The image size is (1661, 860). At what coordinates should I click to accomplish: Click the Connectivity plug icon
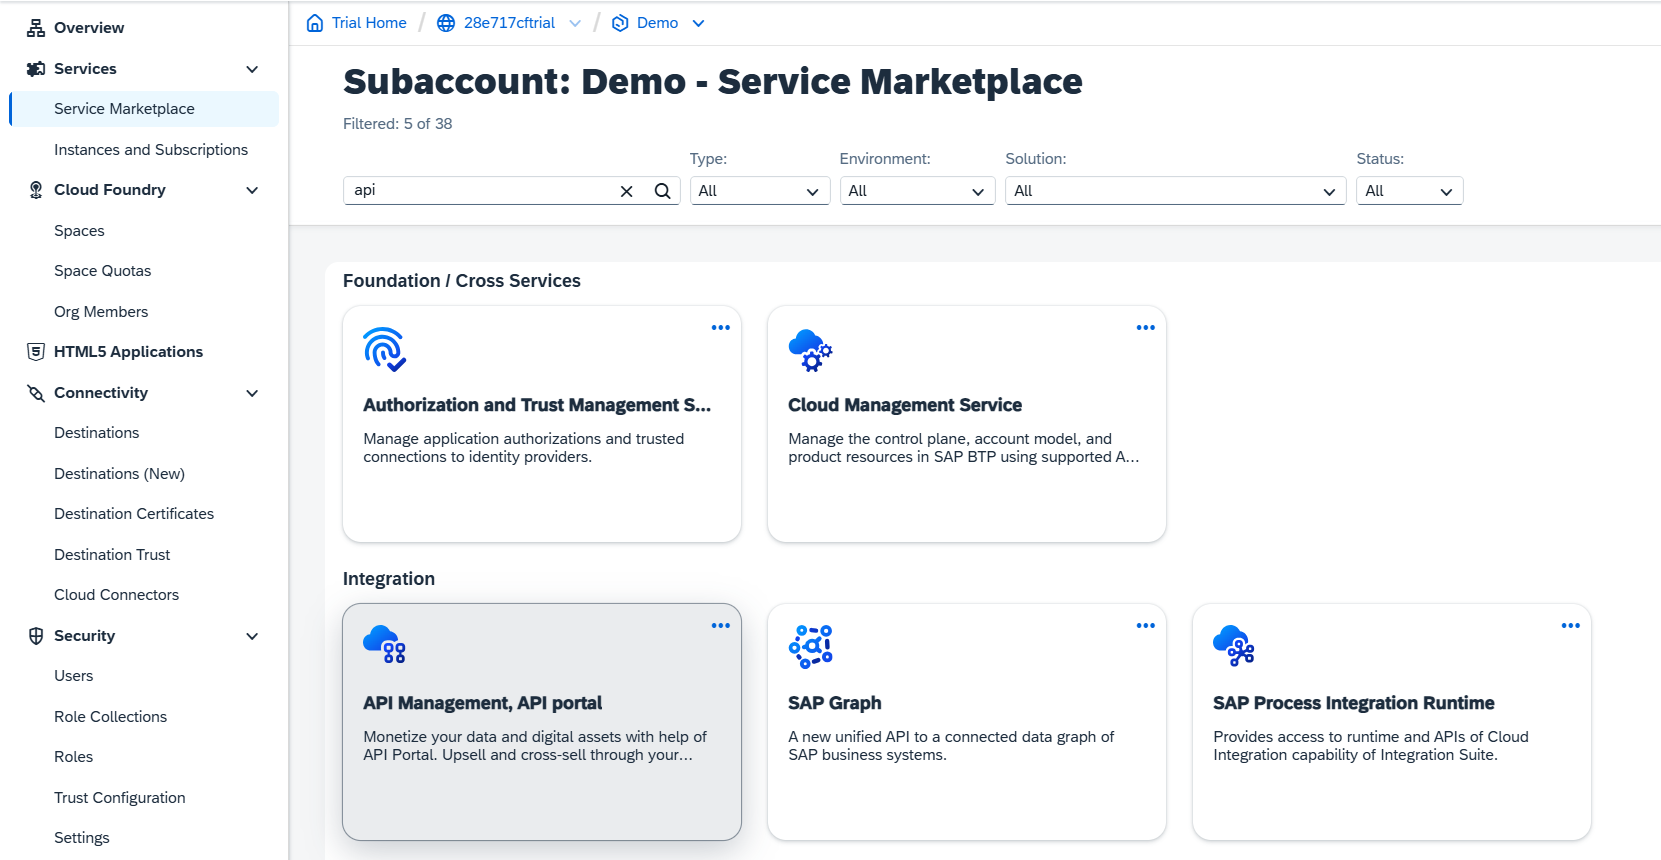tap(36, 393)
